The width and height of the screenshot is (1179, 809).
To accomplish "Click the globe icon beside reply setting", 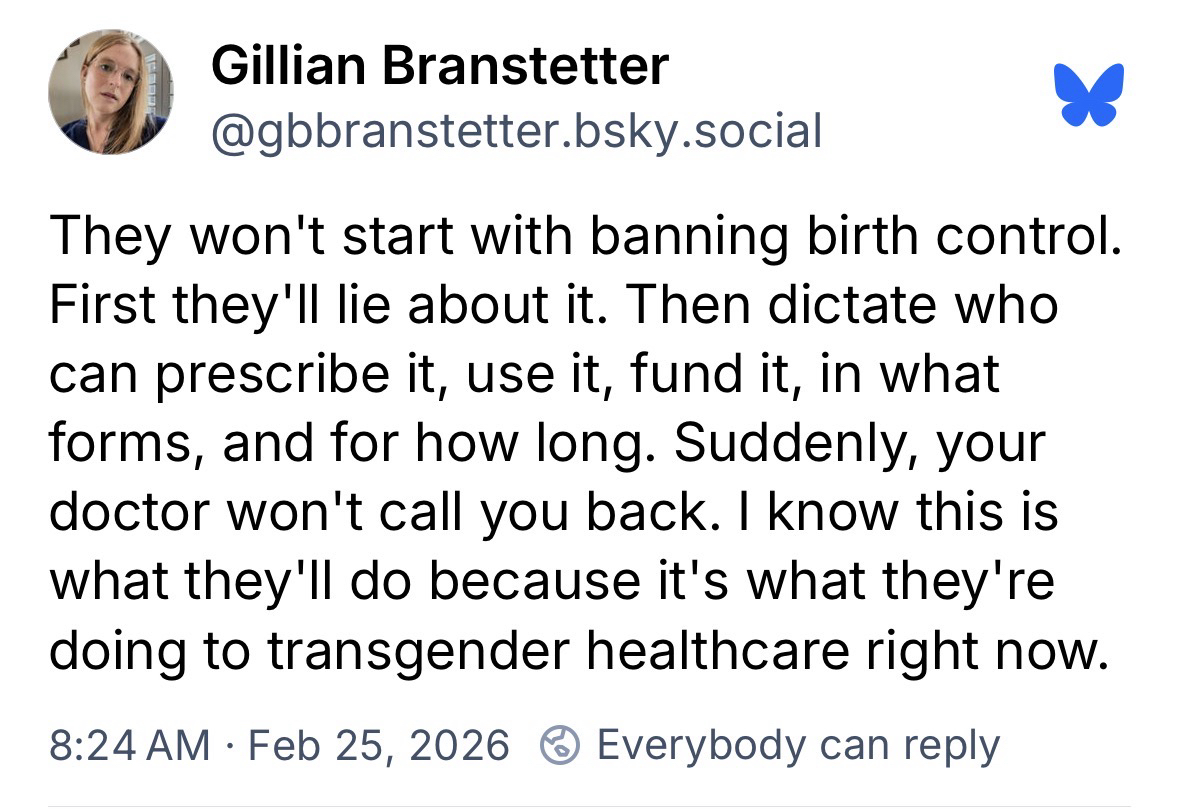I will [560, 745].
